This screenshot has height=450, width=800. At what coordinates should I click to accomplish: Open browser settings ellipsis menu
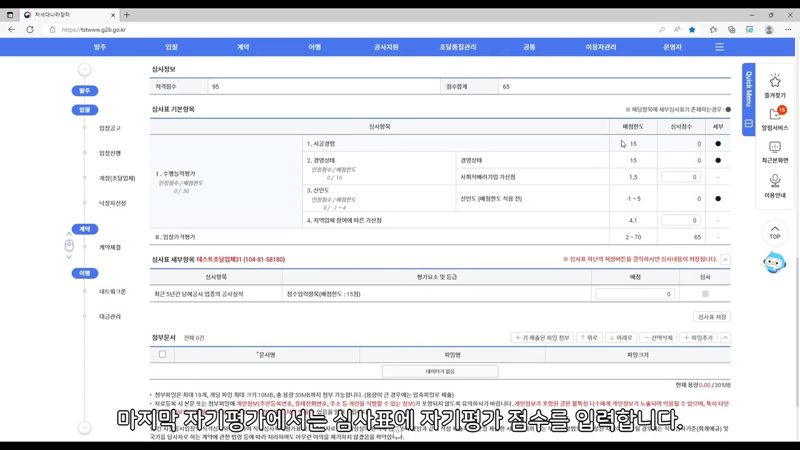[x=788, y=30]
